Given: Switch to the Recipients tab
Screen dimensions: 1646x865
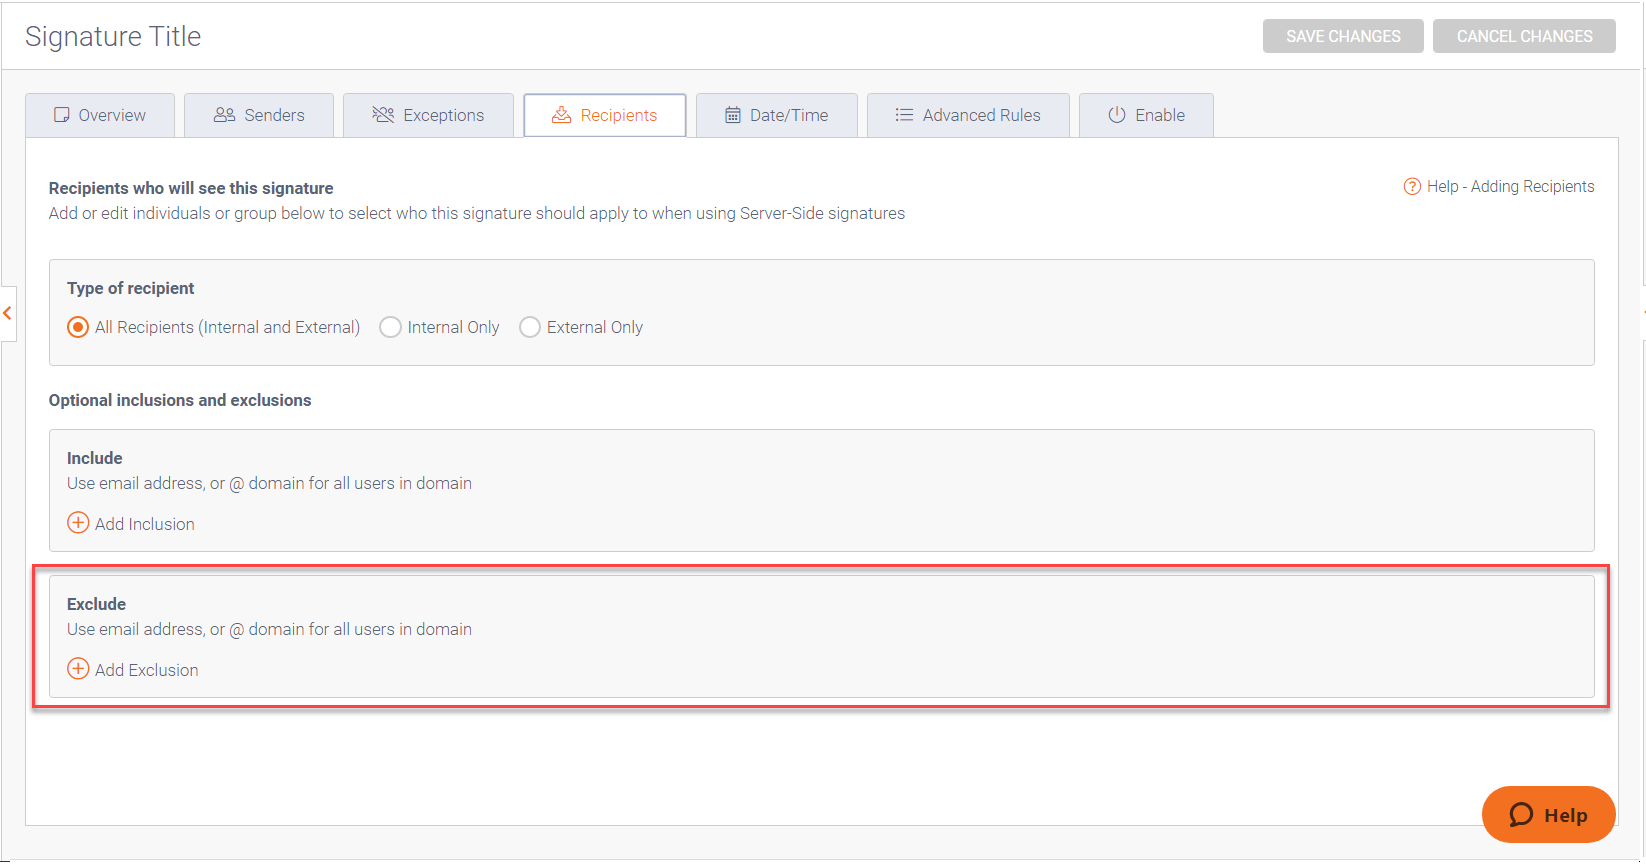Looking at the screenshot, I should click(x=605, y=115).
